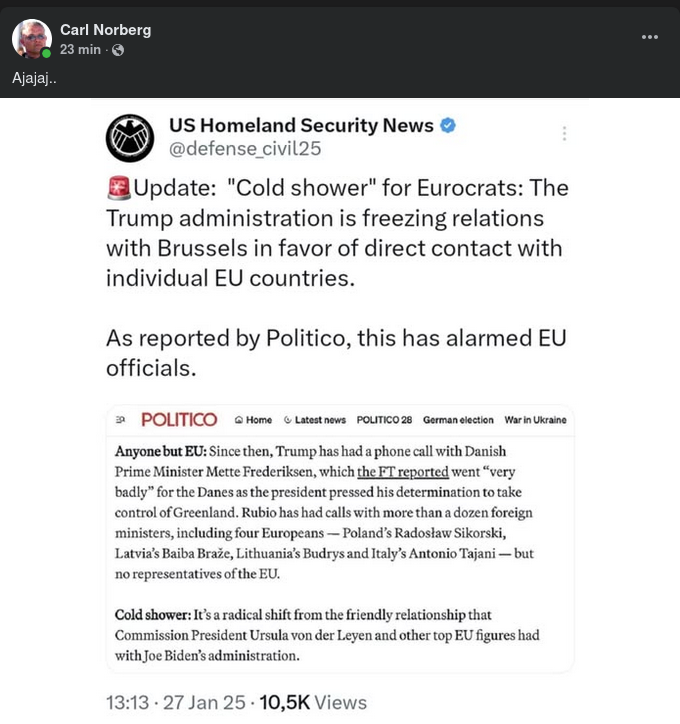Click the US Homeland Security News avatar
Viewport: 680px width, 724px height.
pos(130,138)
